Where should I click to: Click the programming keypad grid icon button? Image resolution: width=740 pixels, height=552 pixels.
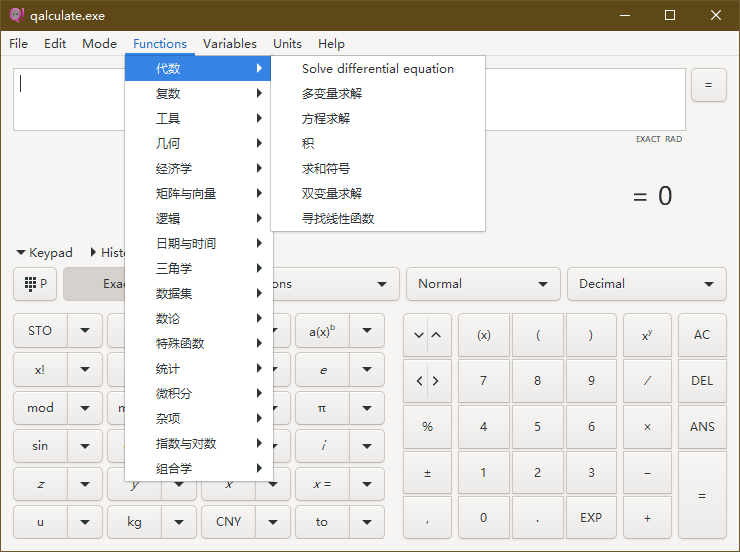(35, 284)
